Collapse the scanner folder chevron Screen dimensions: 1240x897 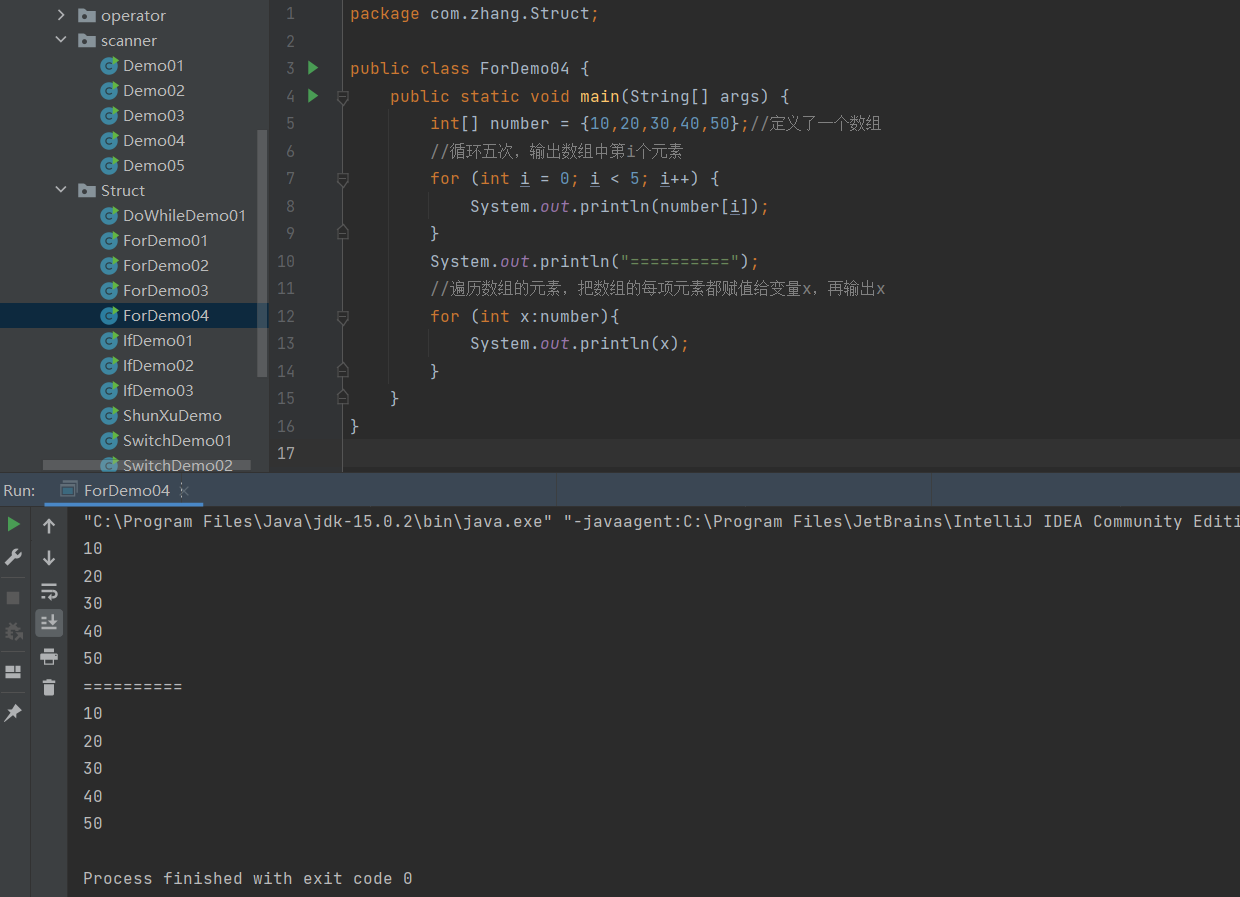click(61, 41)
